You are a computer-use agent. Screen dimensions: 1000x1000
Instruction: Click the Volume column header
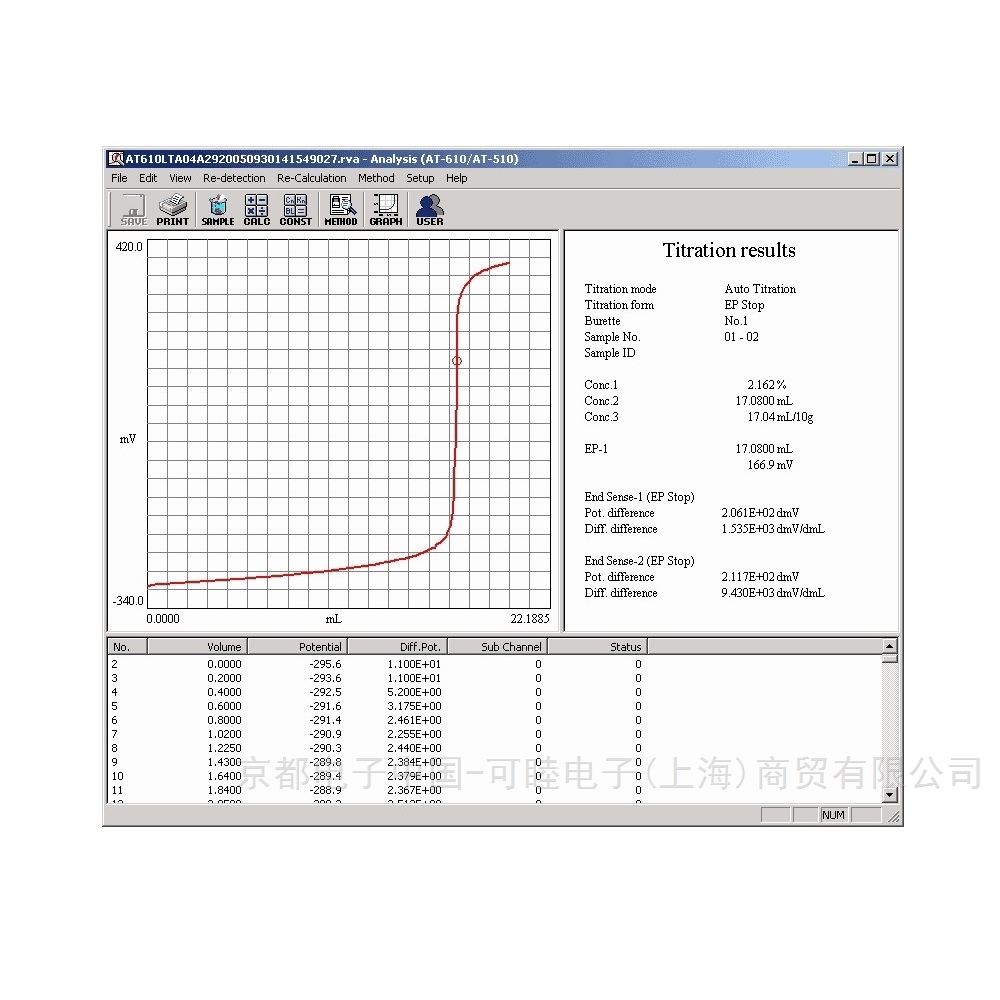[x=197, y=647]
